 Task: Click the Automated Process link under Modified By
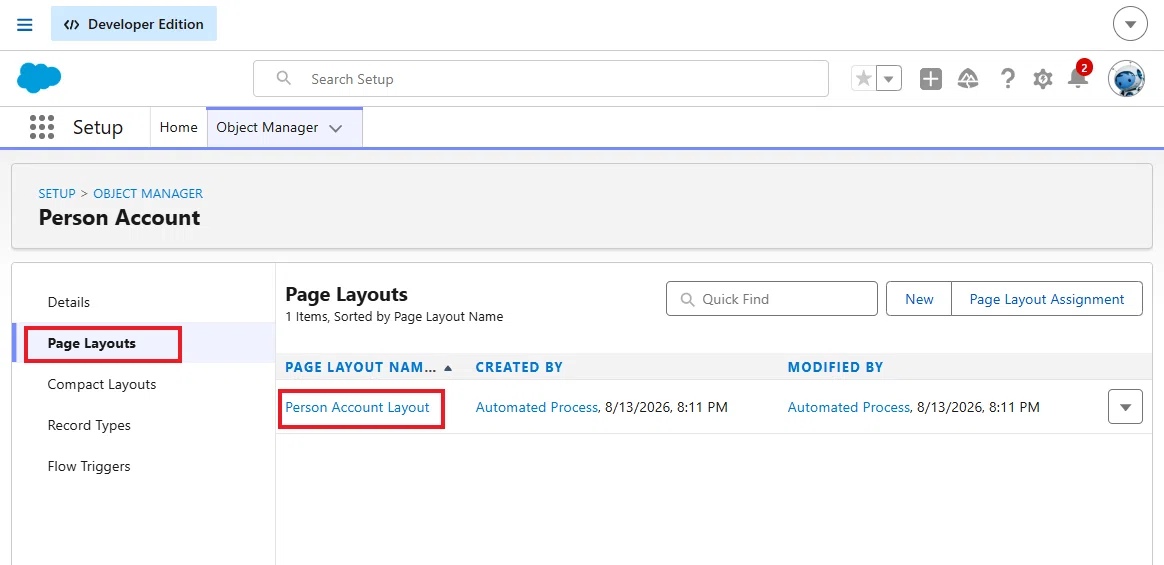point(849,407)
